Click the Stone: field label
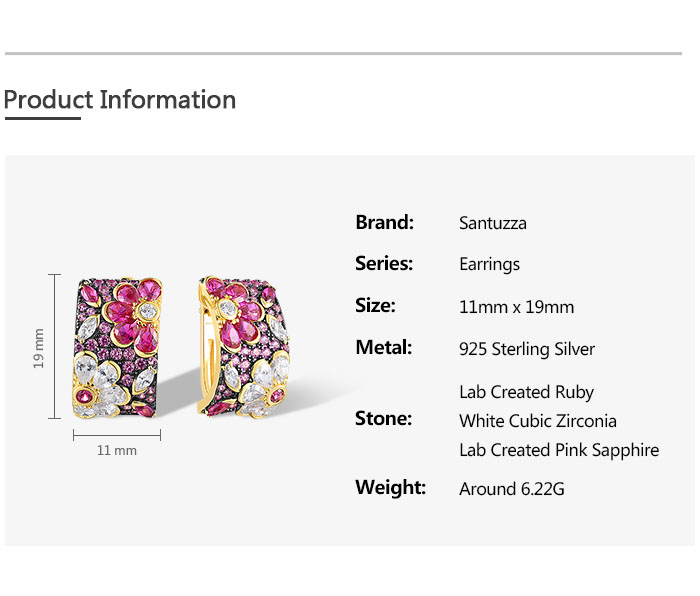Viewport: 700px width, 596px height. (383, 419)
